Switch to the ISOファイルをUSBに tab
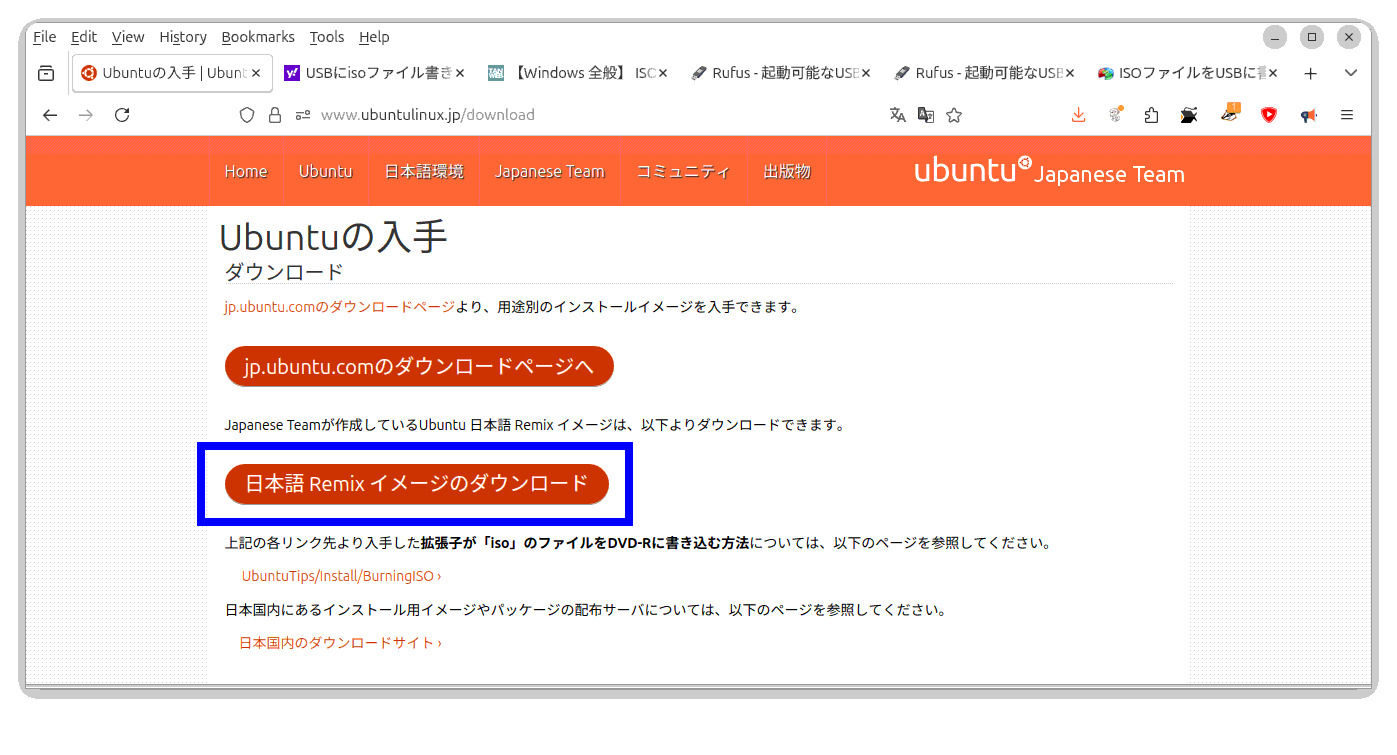The width and height of the screenshot is (1397, 755). 1187,73
